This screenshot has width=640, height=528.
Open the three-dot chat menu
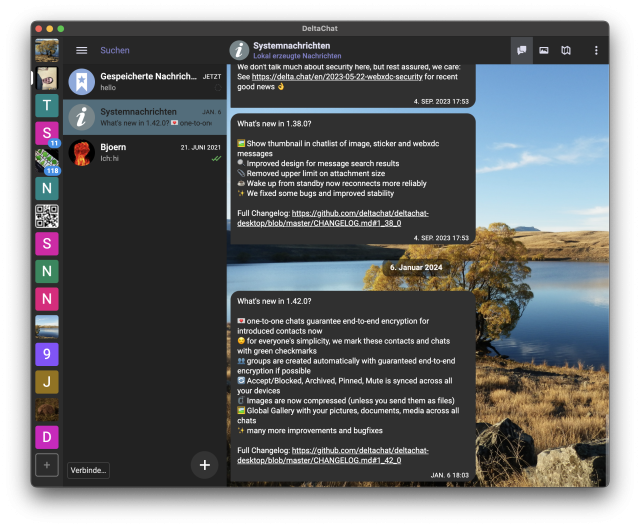point(596,50)
